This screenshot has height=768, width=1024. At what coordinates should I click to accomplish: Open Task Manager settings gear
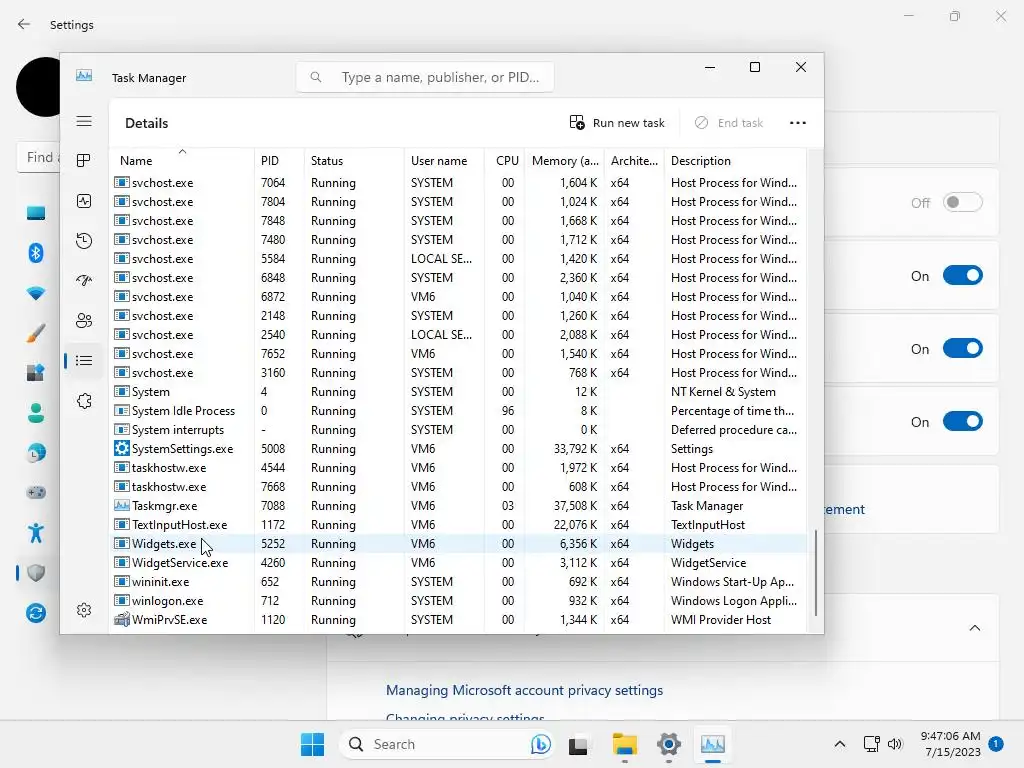[84, 610]
